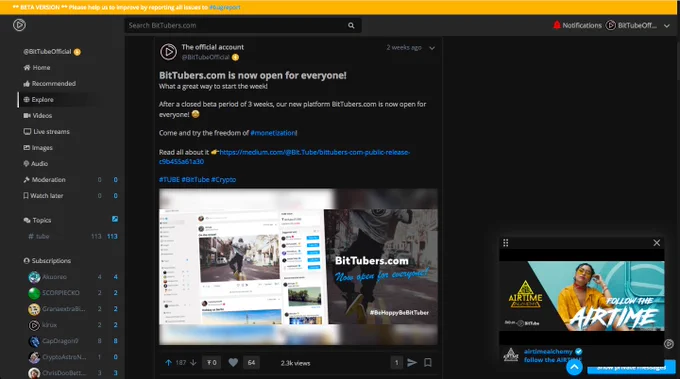This screenshot has height=379, width=680.
Task: Click the share count showing 1
Action: point(396,363)
